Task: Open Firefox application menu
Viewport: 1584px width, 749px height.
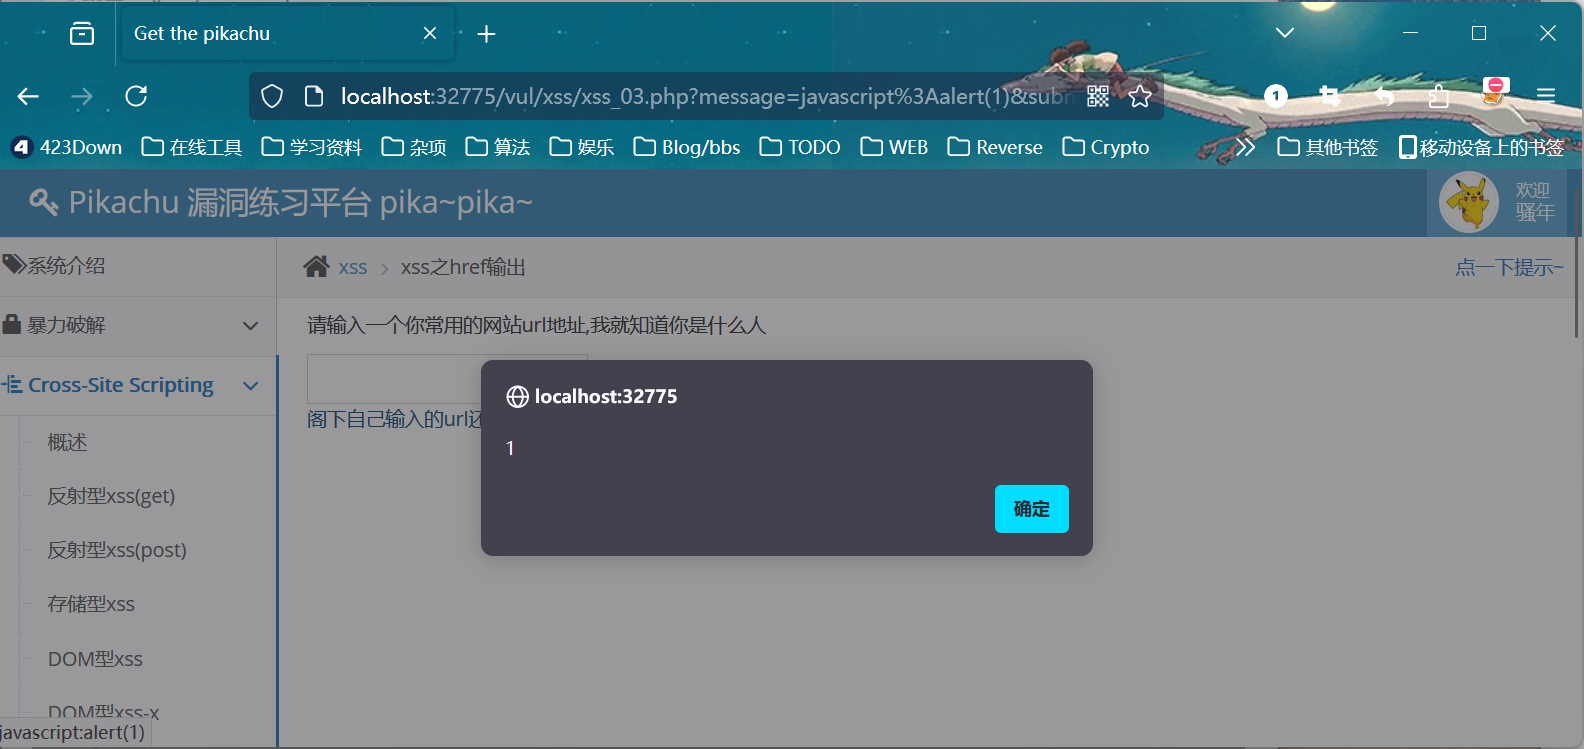Action: (x=1546, y=96)
